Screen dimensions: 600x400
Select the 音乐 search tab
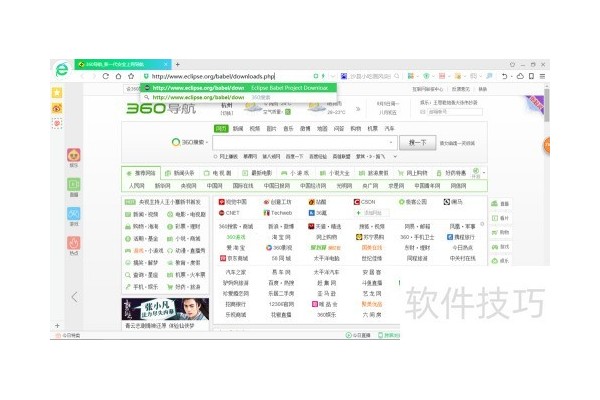[x=288, y=129]
